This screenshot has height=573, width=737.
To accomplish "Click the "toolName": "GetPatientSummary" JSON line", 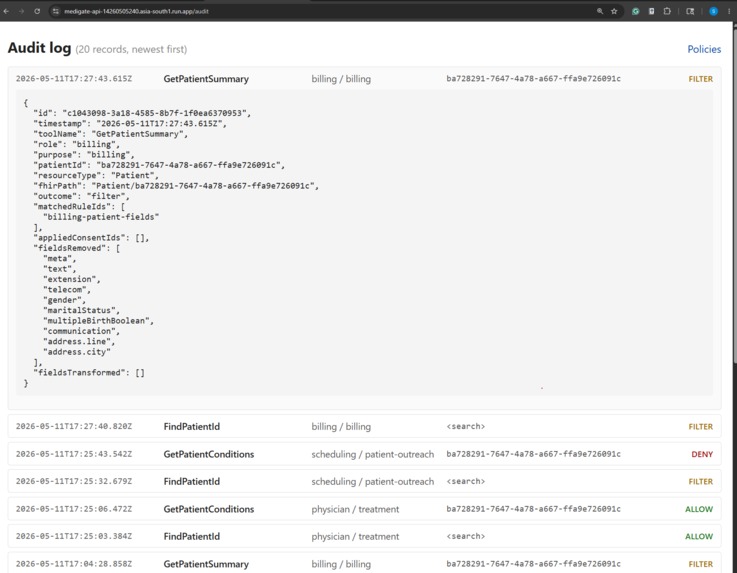I will pyautogui.click(x=110, y=134).
